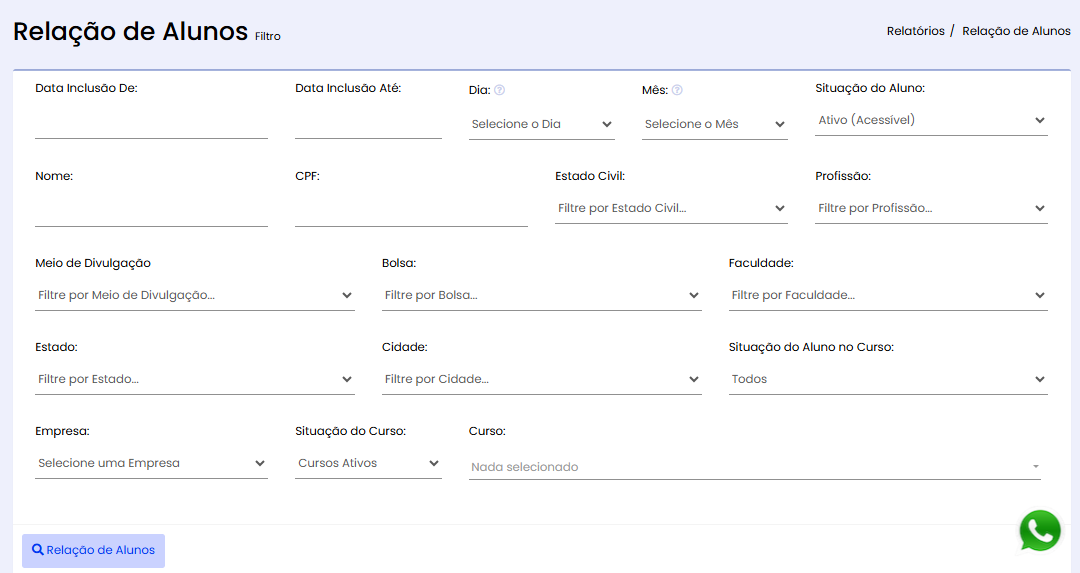Open the Situação do Aluno dropdown

coord(931,120)
